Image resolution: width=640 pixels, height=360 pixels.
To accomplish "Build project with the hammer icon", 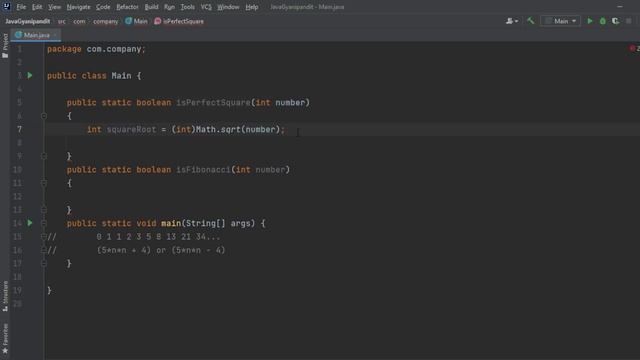I will click(531, 21).
